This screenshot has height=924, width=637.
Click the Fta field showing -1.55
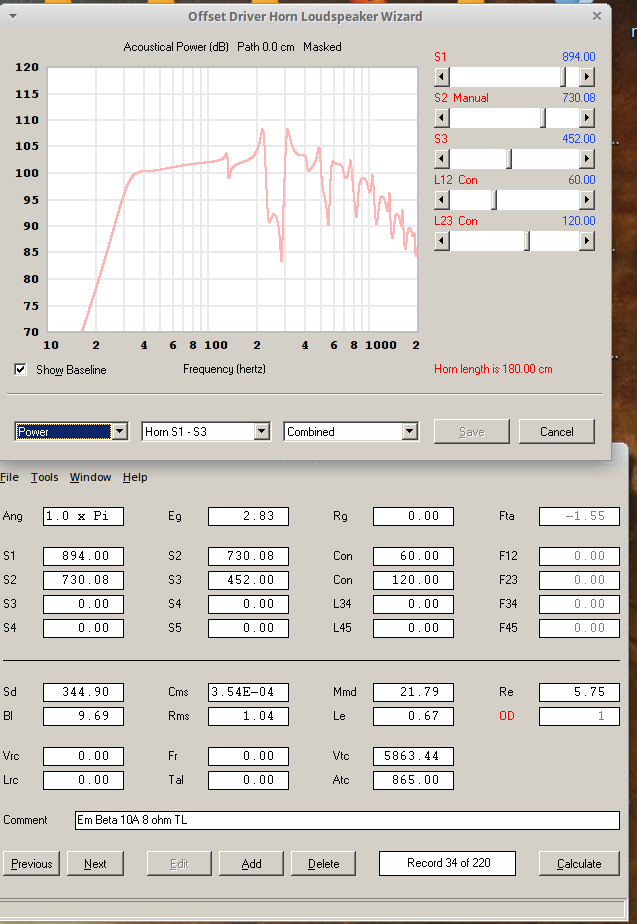pyautogui.click(x=579, y=516)
